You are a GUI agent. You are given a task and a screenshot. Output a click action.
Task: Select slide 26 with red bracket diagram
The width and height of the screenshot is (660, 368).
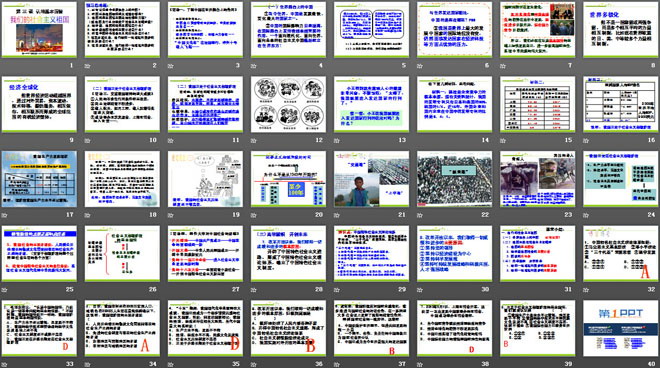[122, 253]
